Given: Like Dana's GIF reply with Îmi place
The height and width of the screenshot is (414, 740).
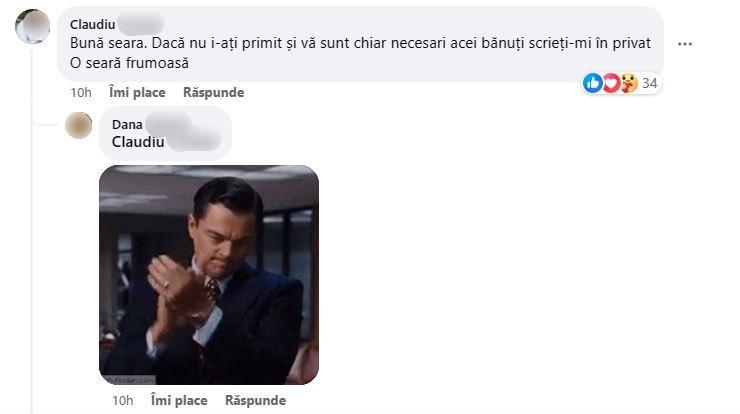Looking at the screenshot, I should click(x=179, y=400).
